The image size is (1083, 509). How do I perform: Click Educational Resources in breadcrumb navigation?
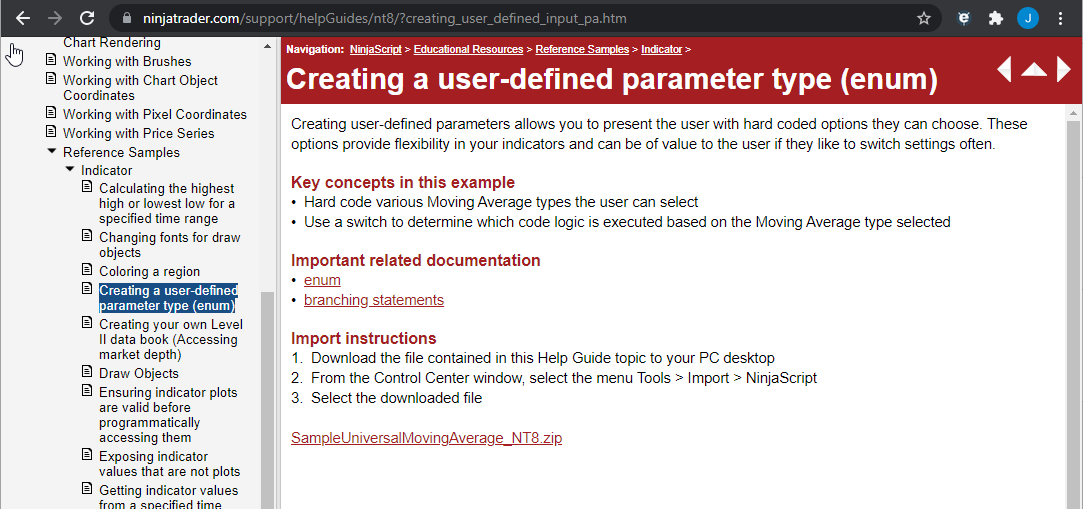coord(468,49)
